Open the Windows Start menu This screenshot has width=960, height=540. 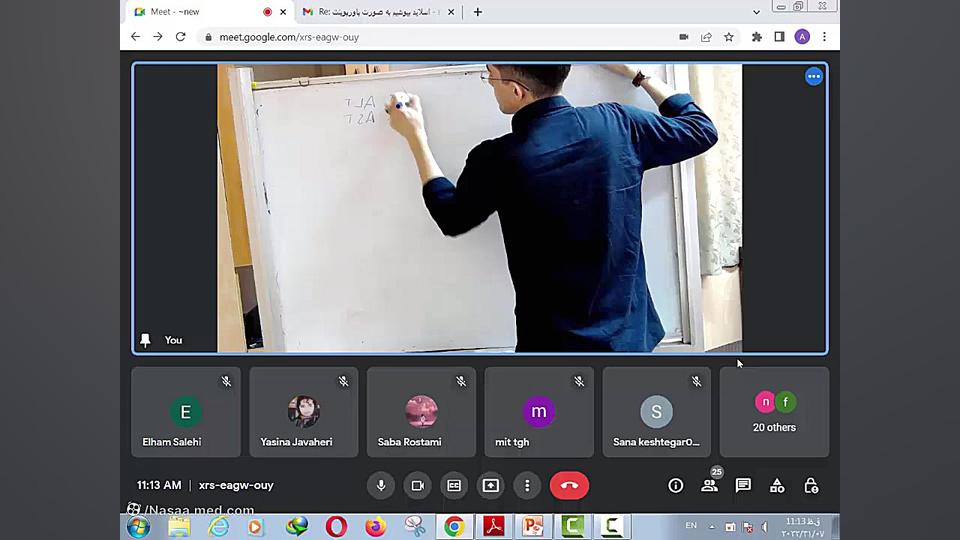[x=138, y=527]
